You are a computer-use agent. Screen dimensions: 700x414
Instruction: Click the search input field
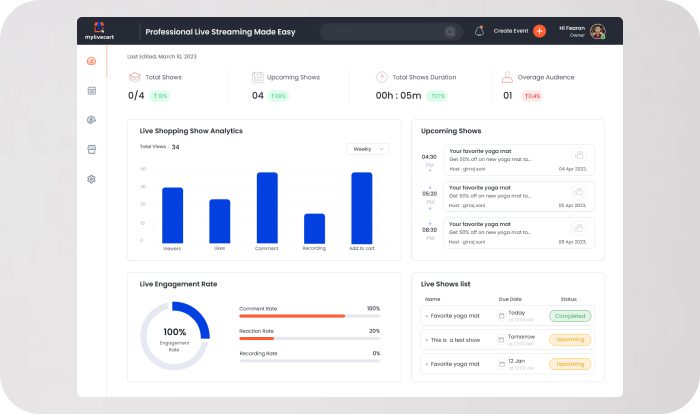click(385, 31)
